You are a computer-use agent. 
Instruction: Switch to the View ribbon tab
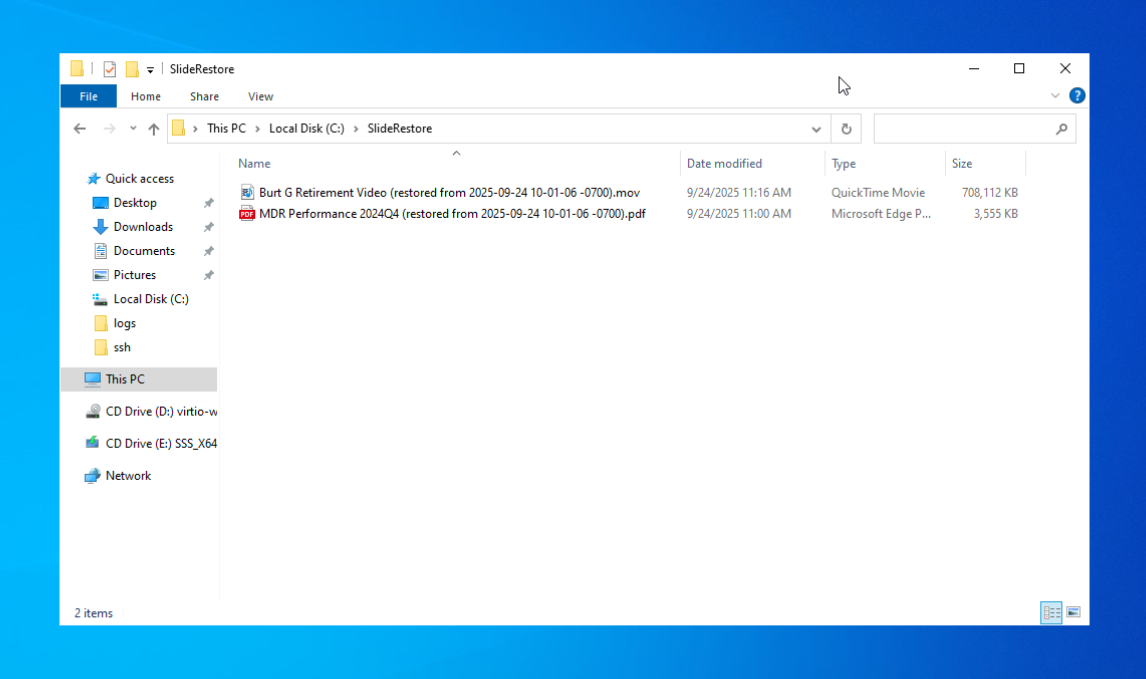pyautogui.click(x=260, y=96)
